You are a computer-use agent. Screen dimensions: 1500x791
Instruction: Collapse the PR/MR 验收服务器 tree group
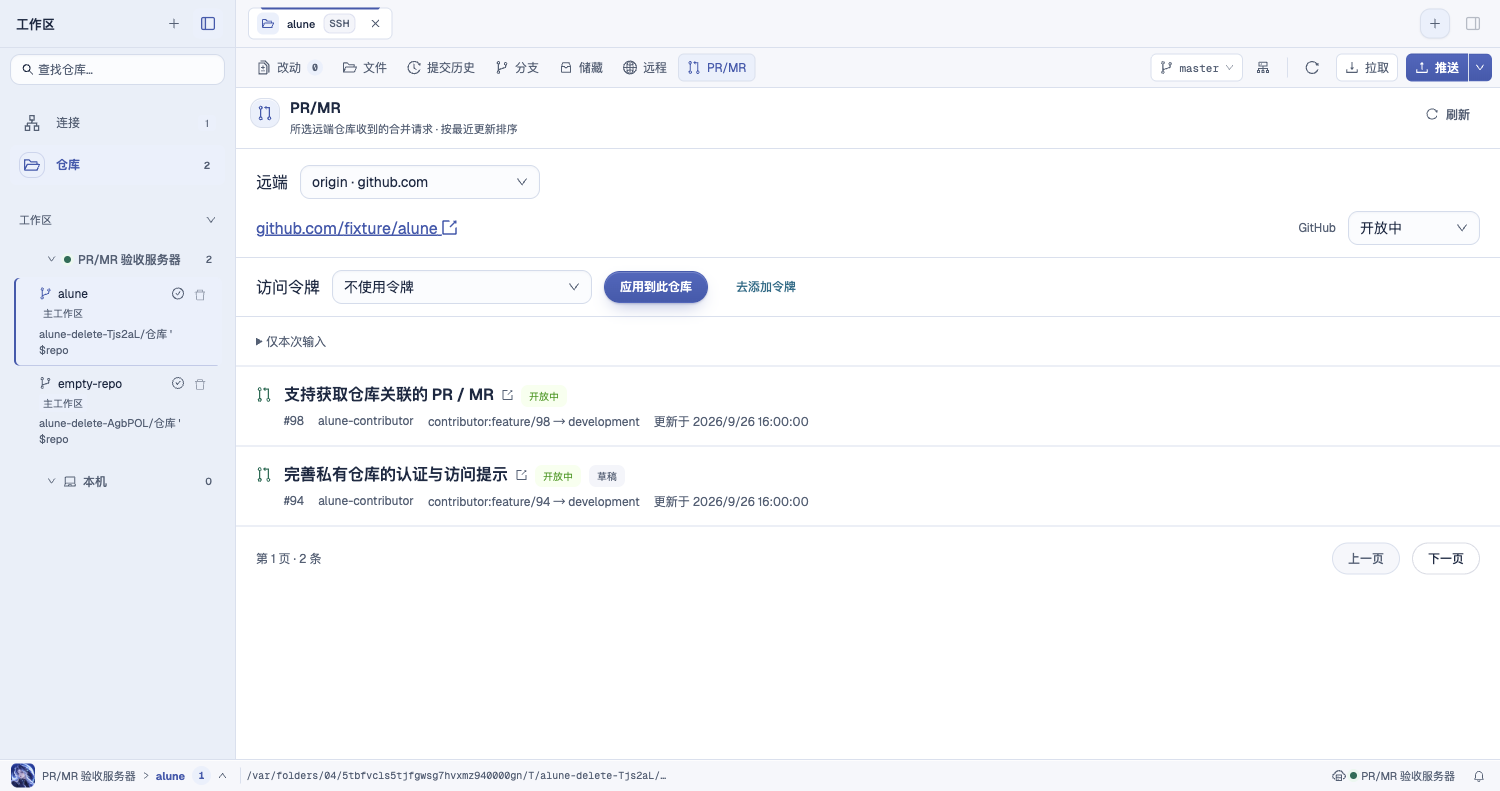[x=51, y=260]
